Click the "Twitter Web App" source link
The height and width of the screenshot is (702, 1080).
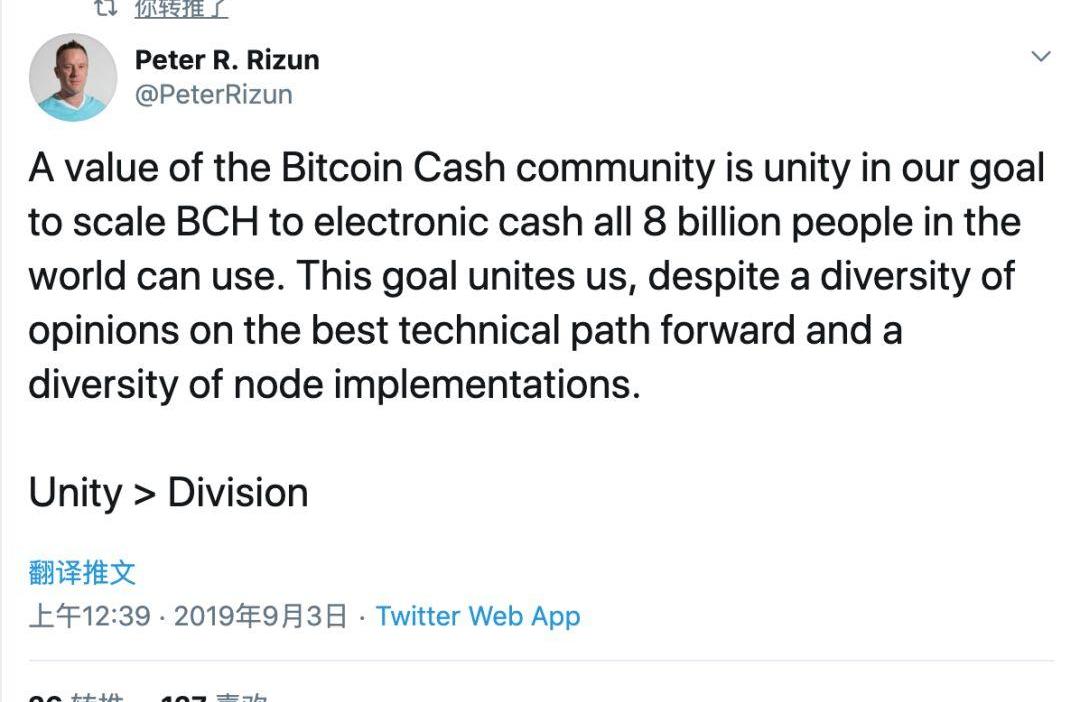point(478,616)
